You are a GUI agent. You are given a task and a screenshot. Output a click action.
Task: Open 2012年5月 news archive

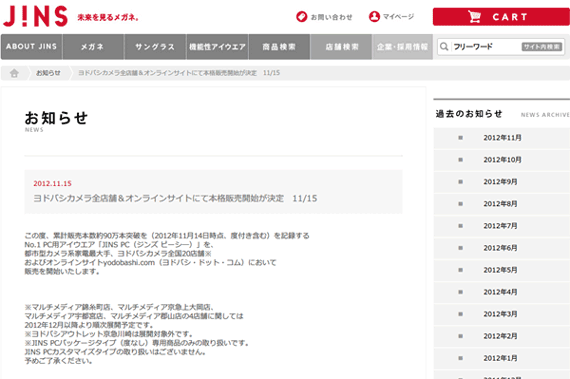(x=502, y=270)
